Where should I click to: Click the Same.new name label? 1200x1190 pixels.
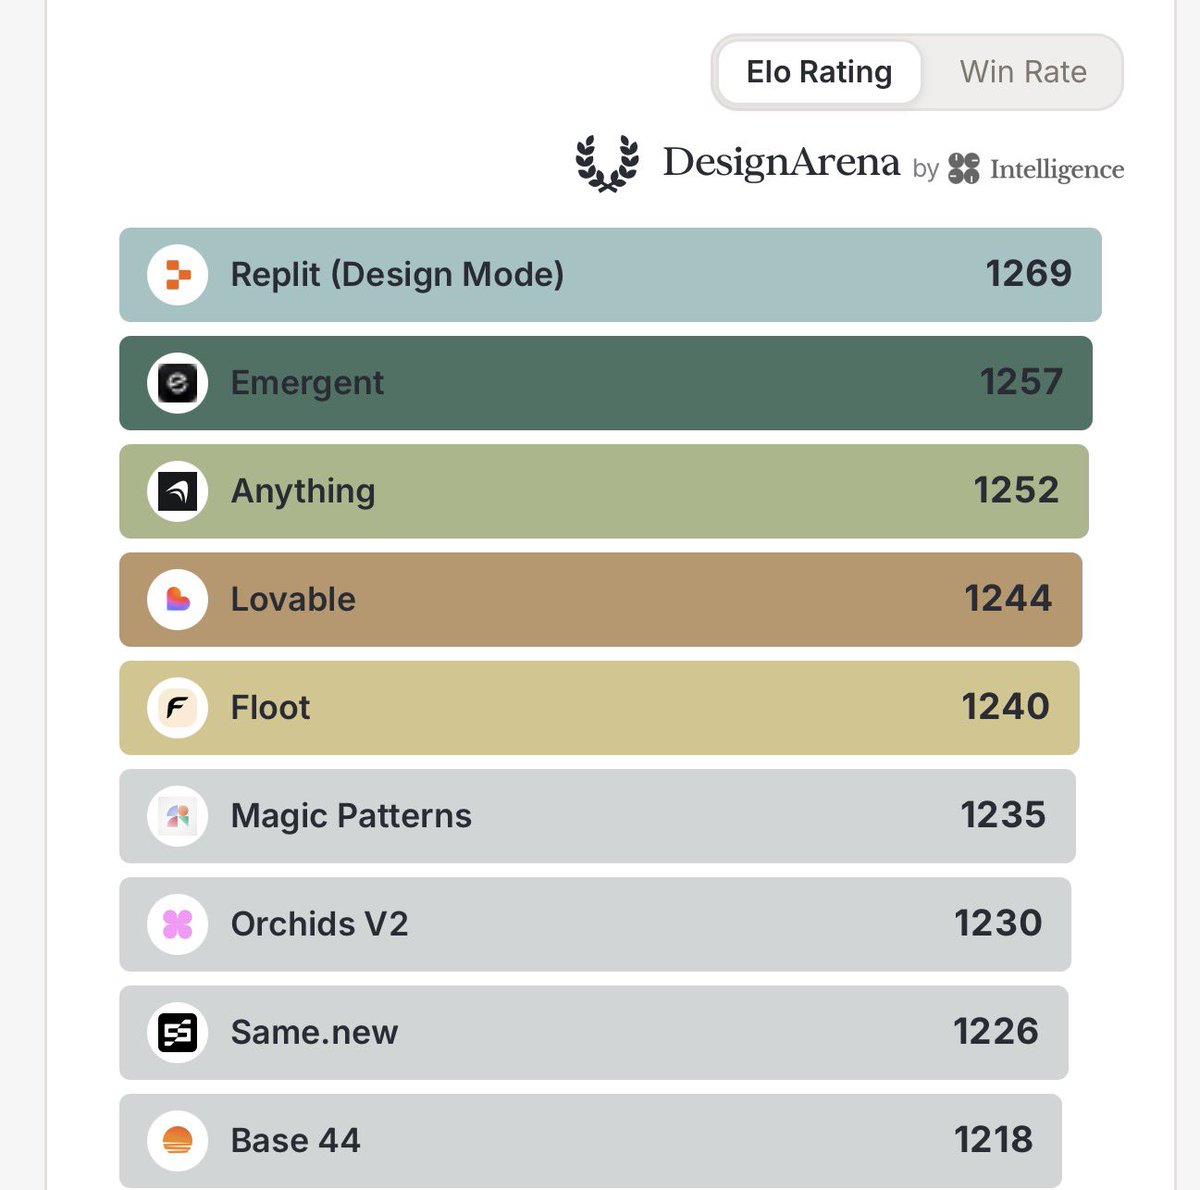314,1032
